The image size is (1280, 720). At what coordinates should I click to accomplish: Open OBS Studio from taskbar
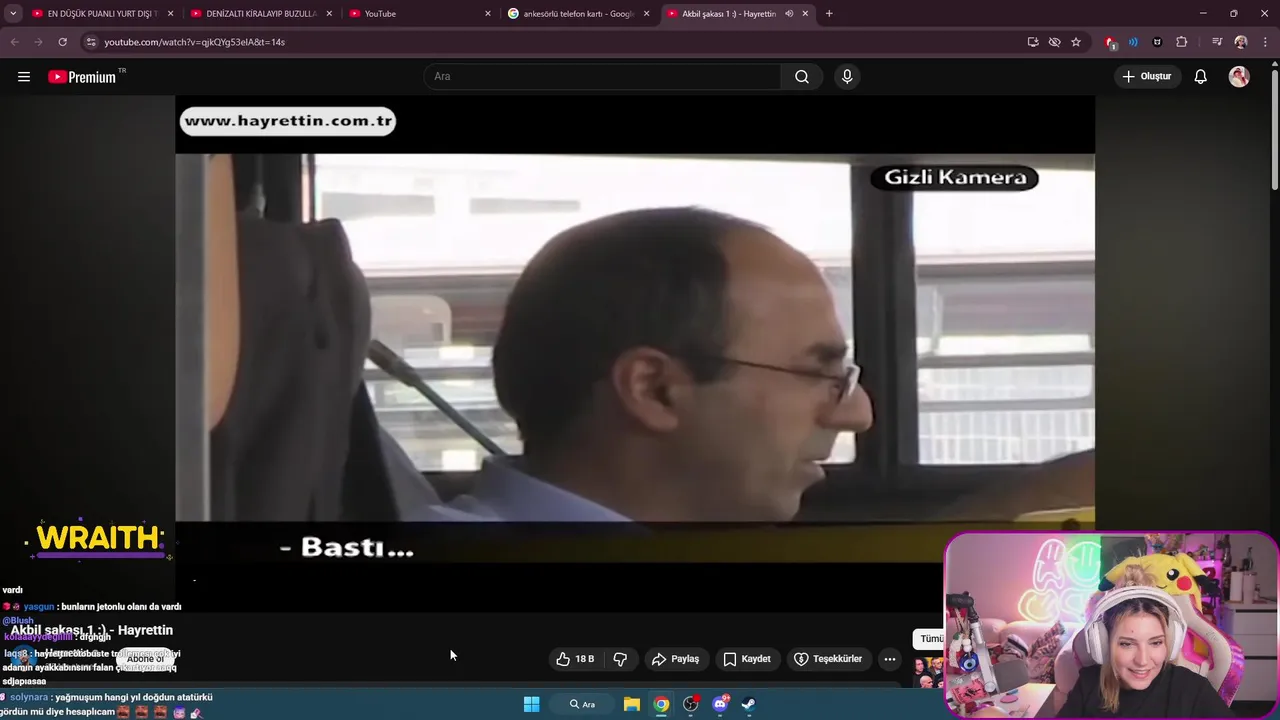pos(690,704)
